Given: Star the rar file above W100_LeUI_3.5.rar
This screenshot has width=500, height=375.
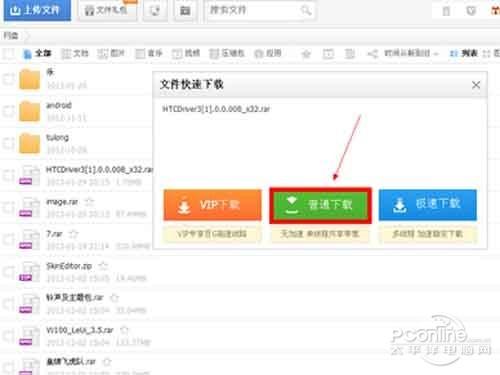Looking at the screenshot, I should [114, 298].
